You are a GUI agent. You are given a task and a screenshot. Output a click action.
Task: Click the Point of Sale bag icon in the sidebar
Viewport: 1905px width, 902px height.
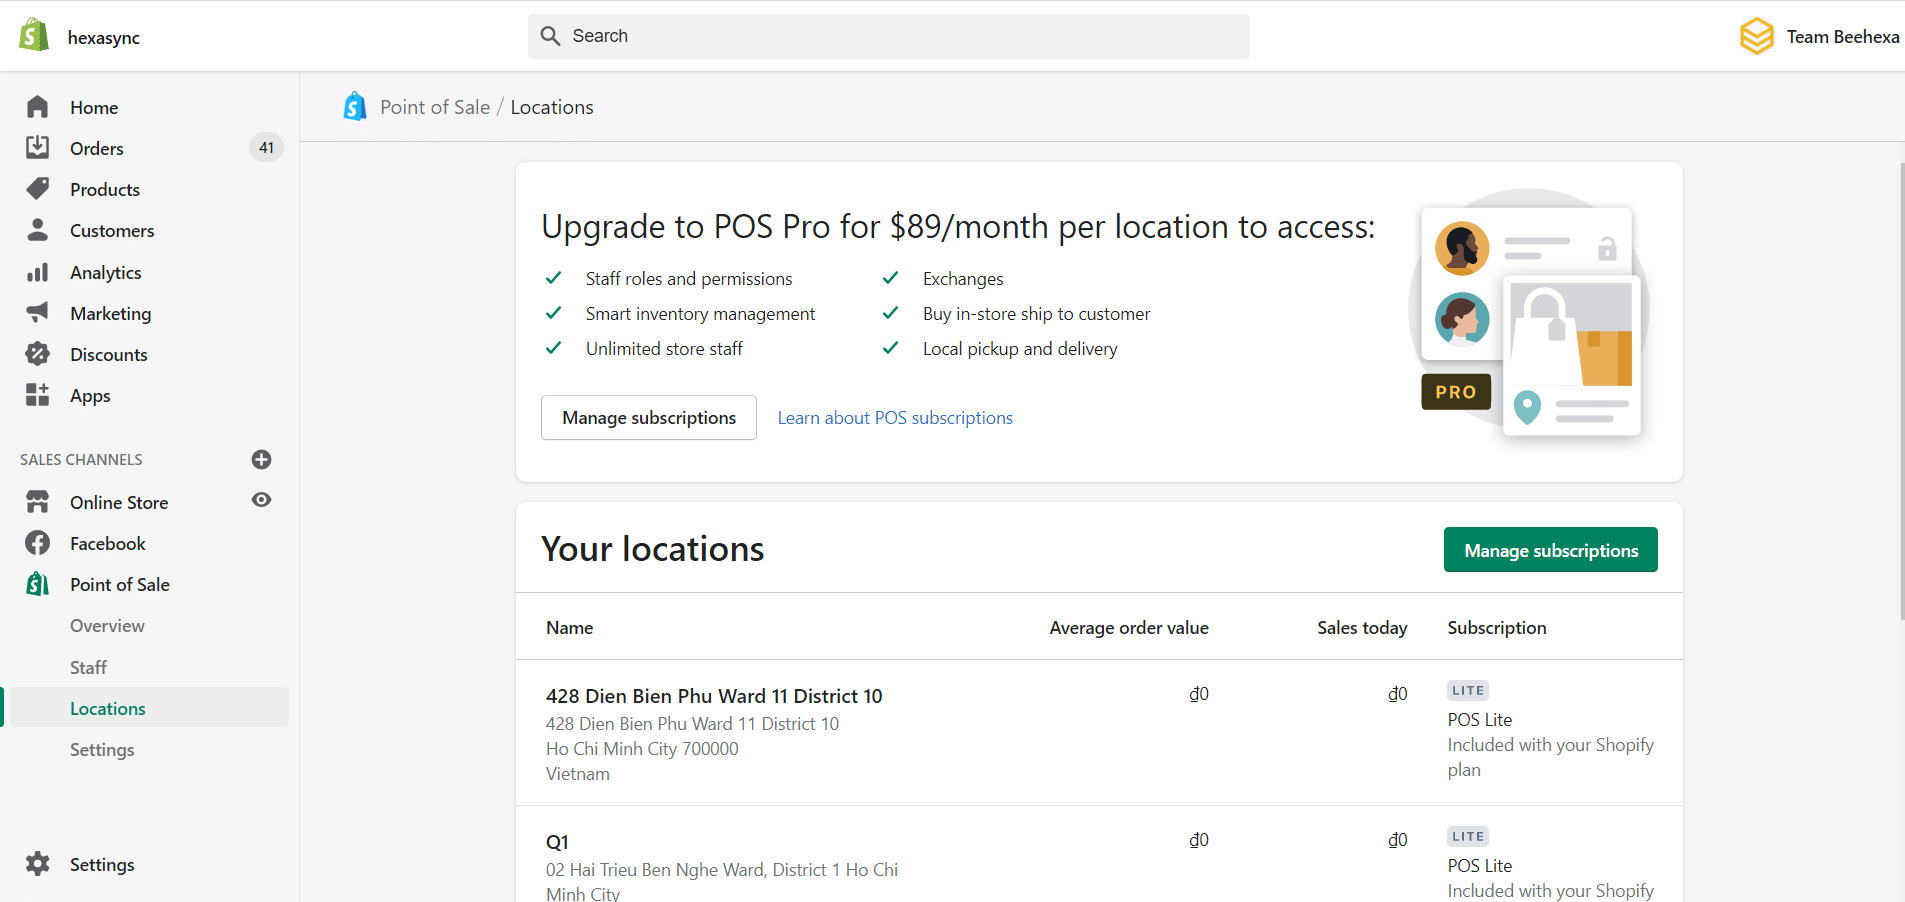pyautogui.click(x=38, y=584)
